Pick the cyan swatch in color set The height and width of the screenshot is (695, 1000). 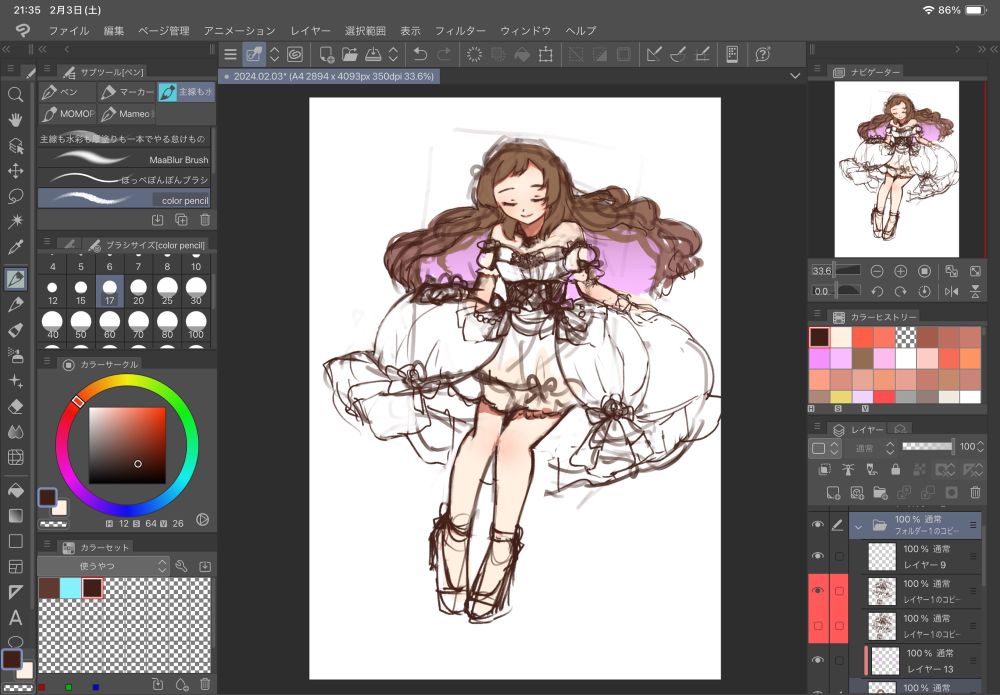point(70,588)
